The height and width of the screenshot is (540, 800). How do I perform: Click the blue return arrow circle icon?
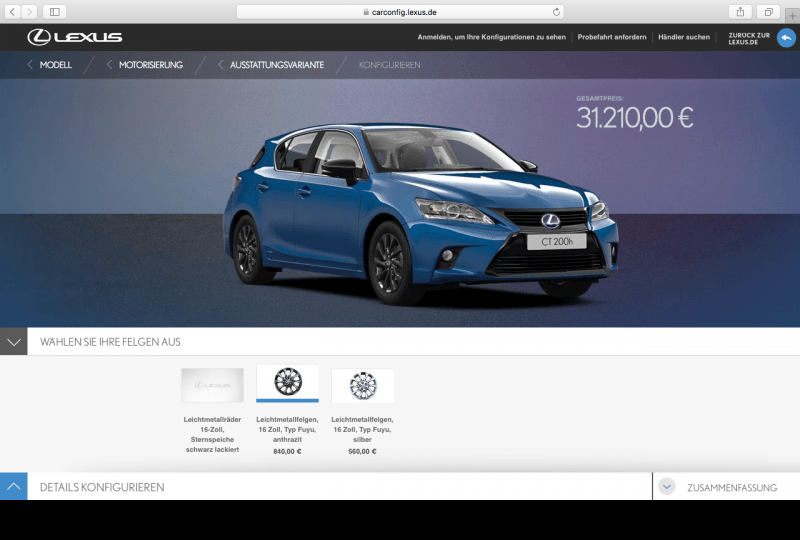(786, 38)
